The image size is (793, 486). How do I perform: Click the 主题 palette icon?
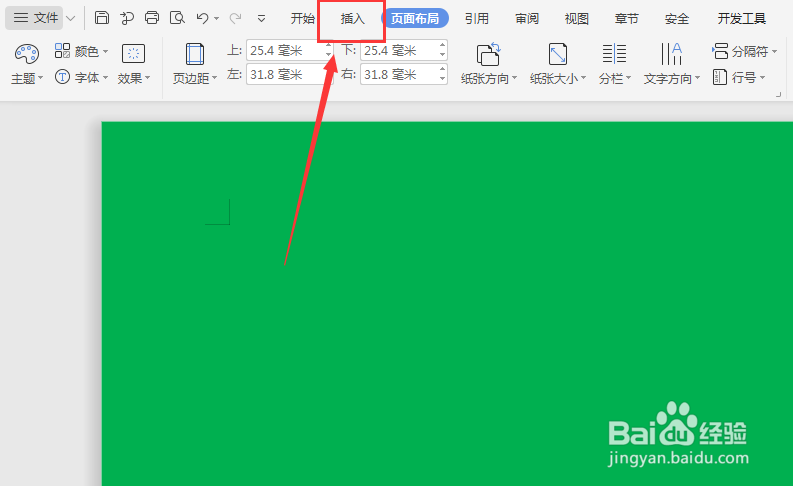pos(27,54)
